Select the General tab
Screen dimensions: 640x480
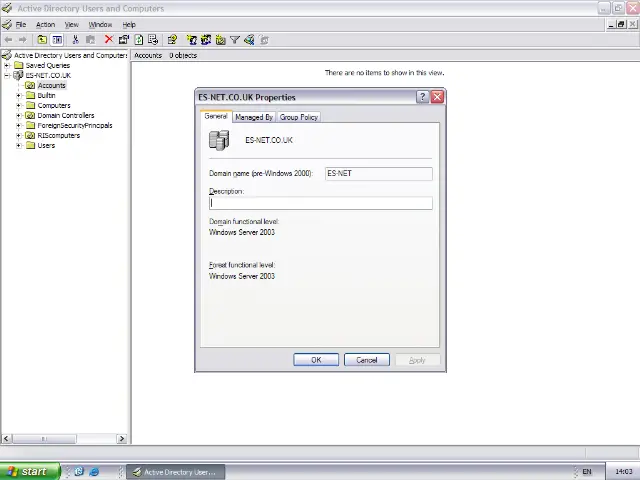click(216, 116)
